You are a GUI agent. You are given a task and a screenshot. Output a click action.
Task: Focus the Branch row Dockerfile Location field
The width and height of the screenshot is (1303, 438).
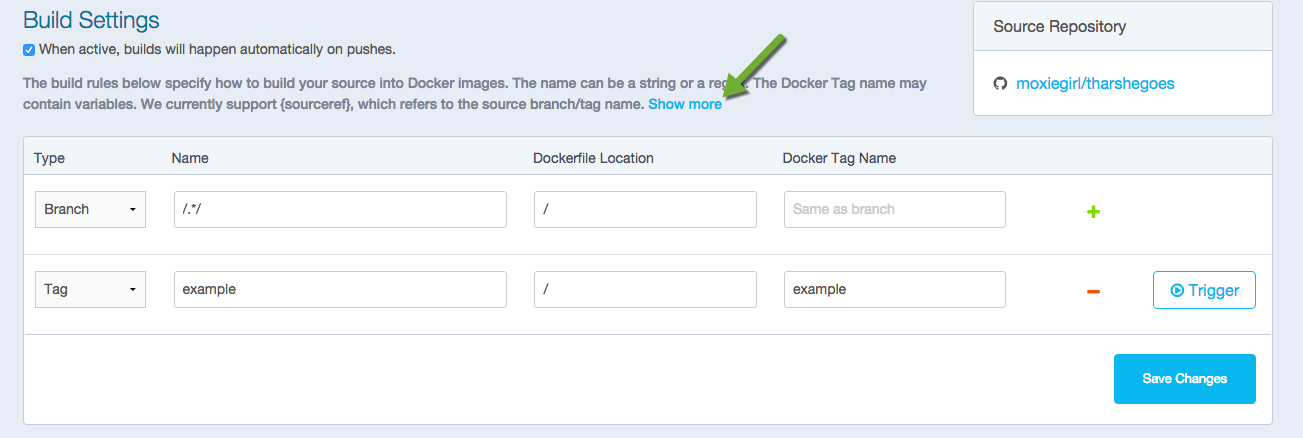645,210
